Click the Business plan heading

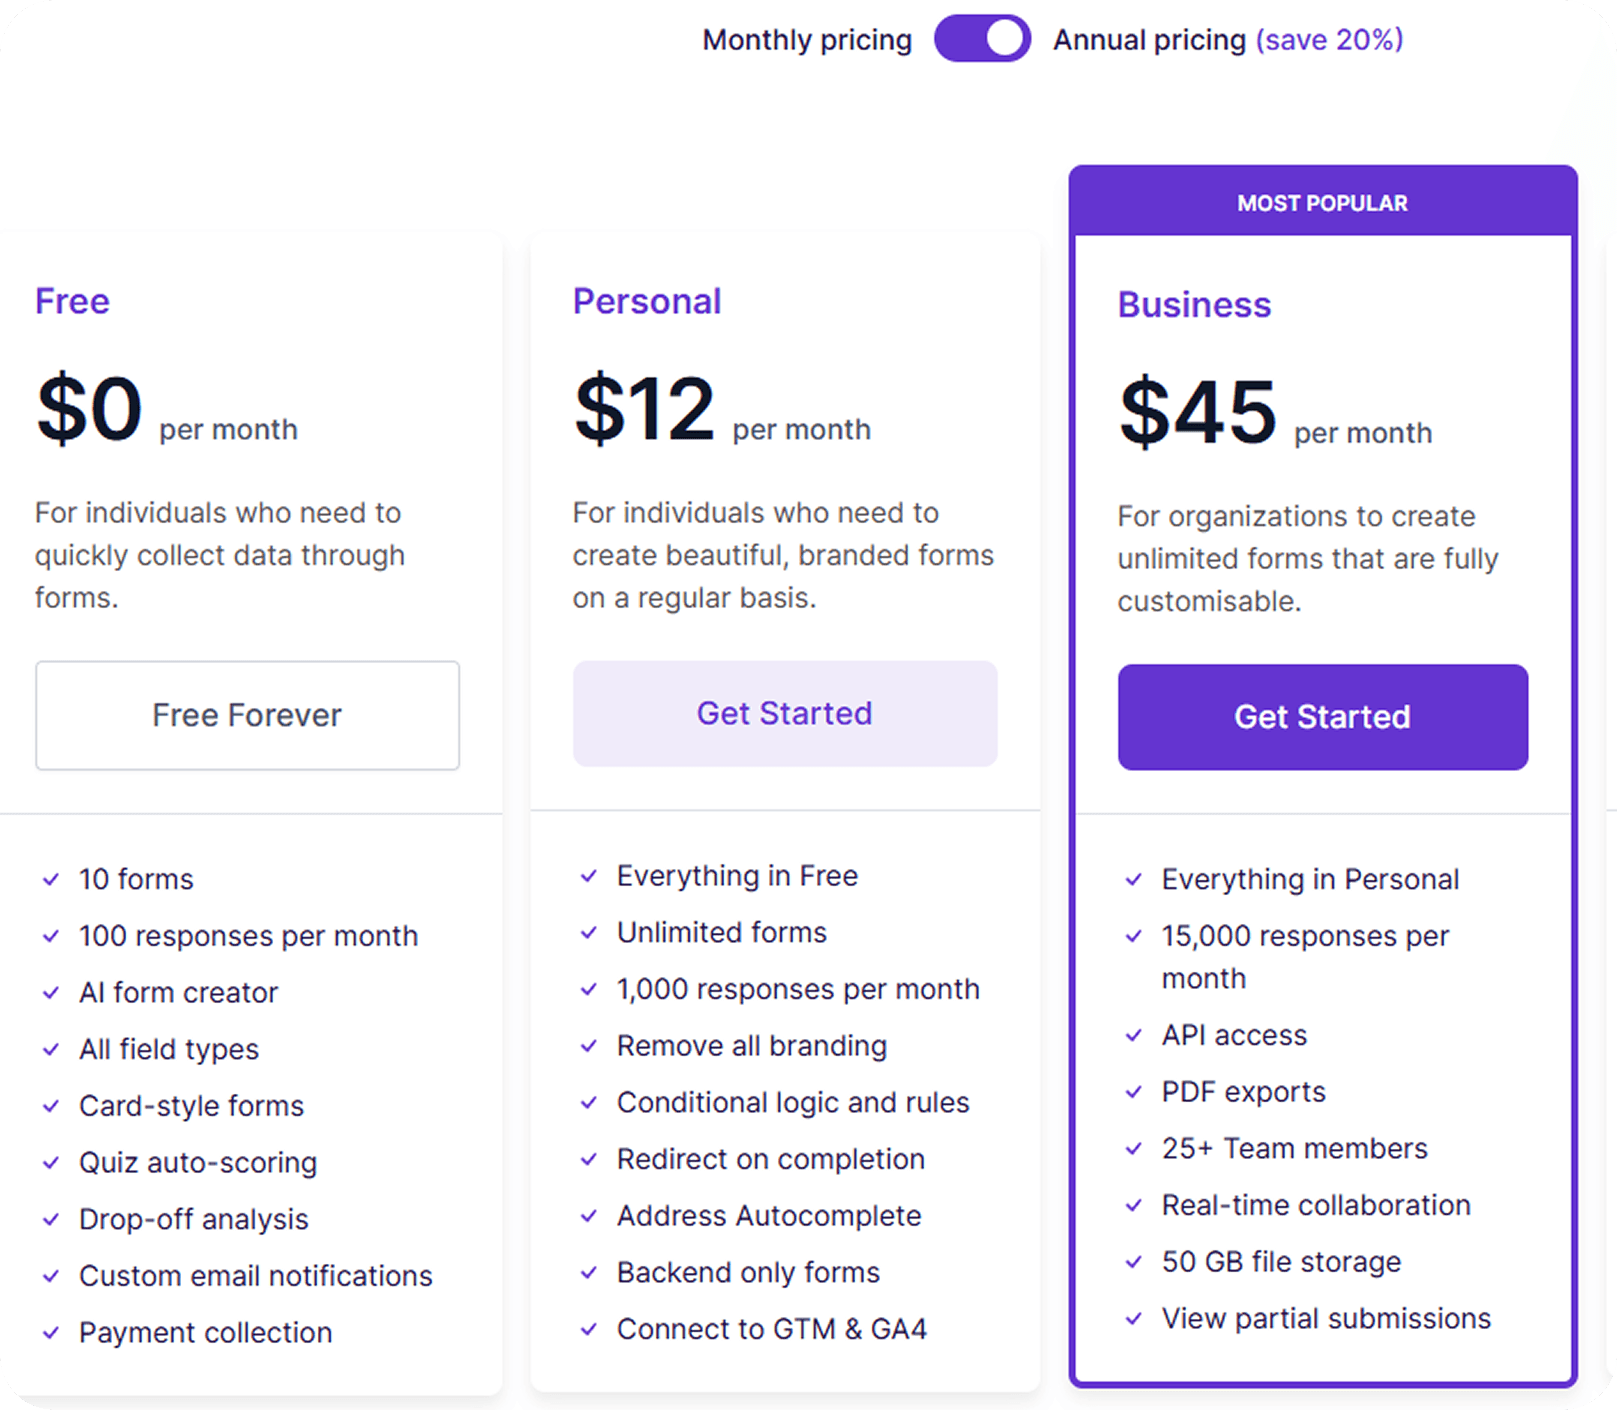coord(1194,305)
